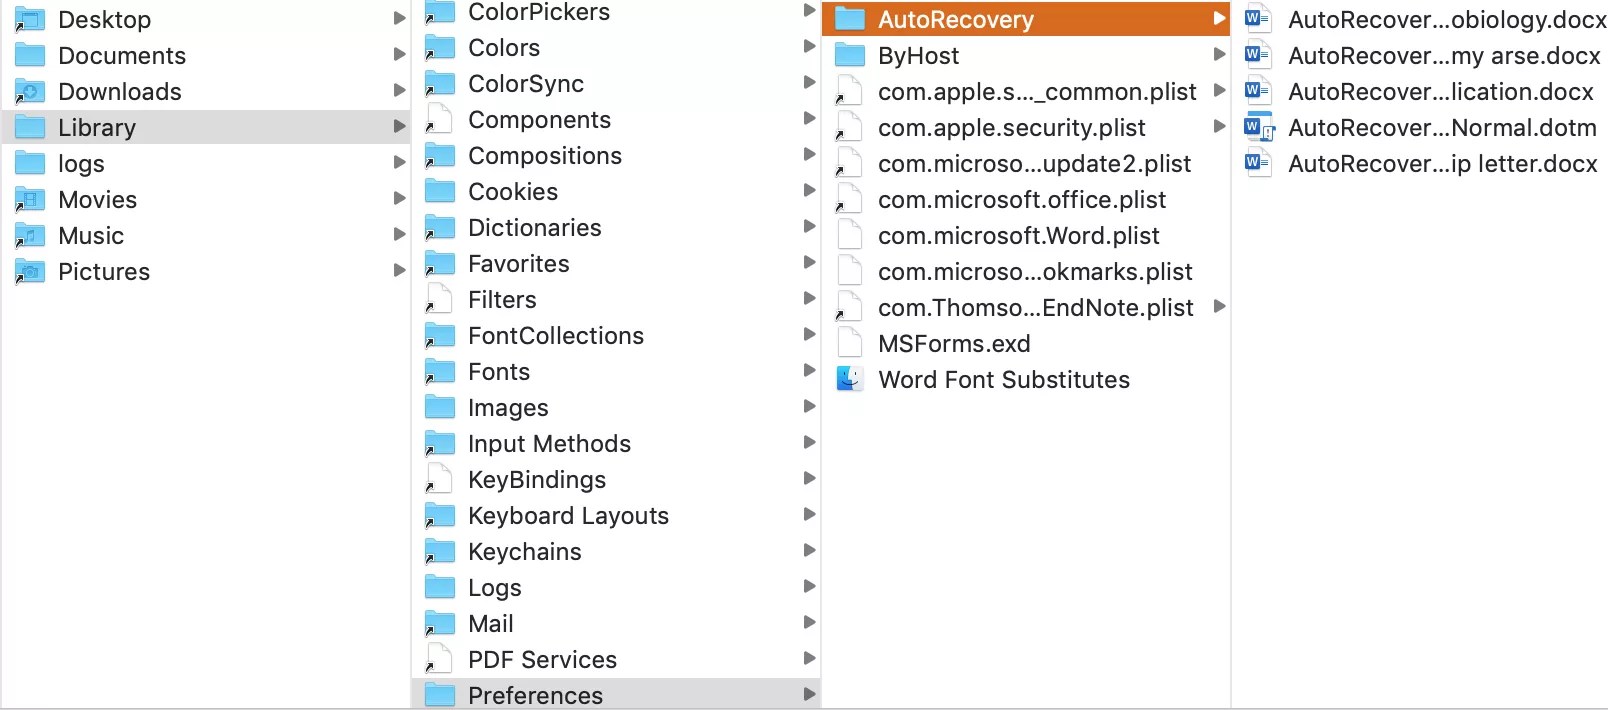Expand the AutoRecovery folder arrow
The image size is (1608, 710).
(x=1219, y=19)
